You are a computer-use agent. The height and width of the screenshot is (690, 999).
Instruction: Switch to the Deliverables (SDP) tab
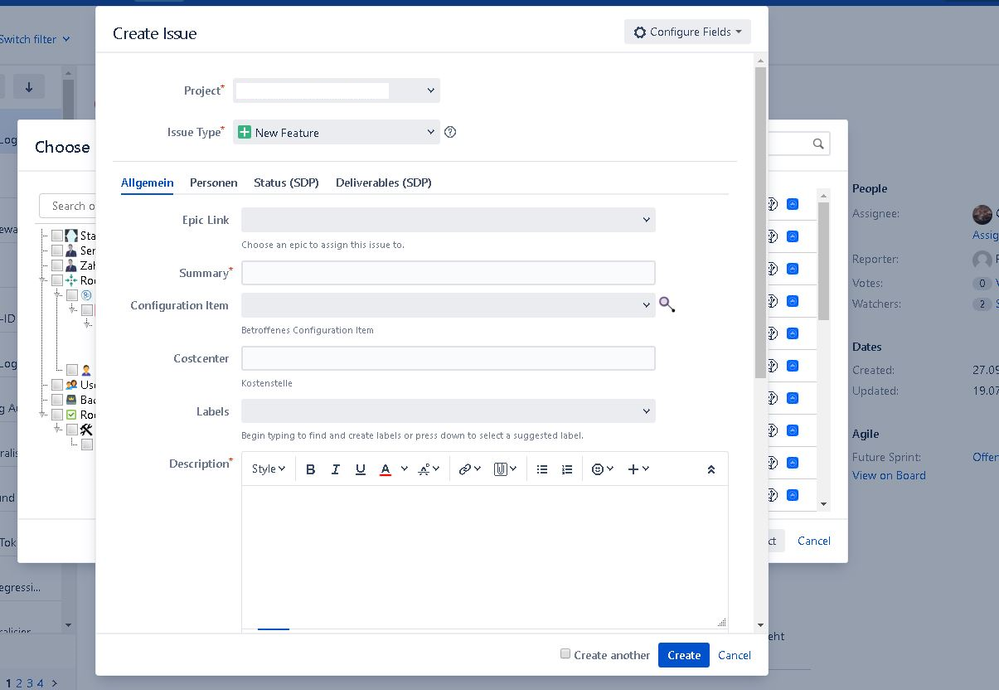tap(384, 183)
